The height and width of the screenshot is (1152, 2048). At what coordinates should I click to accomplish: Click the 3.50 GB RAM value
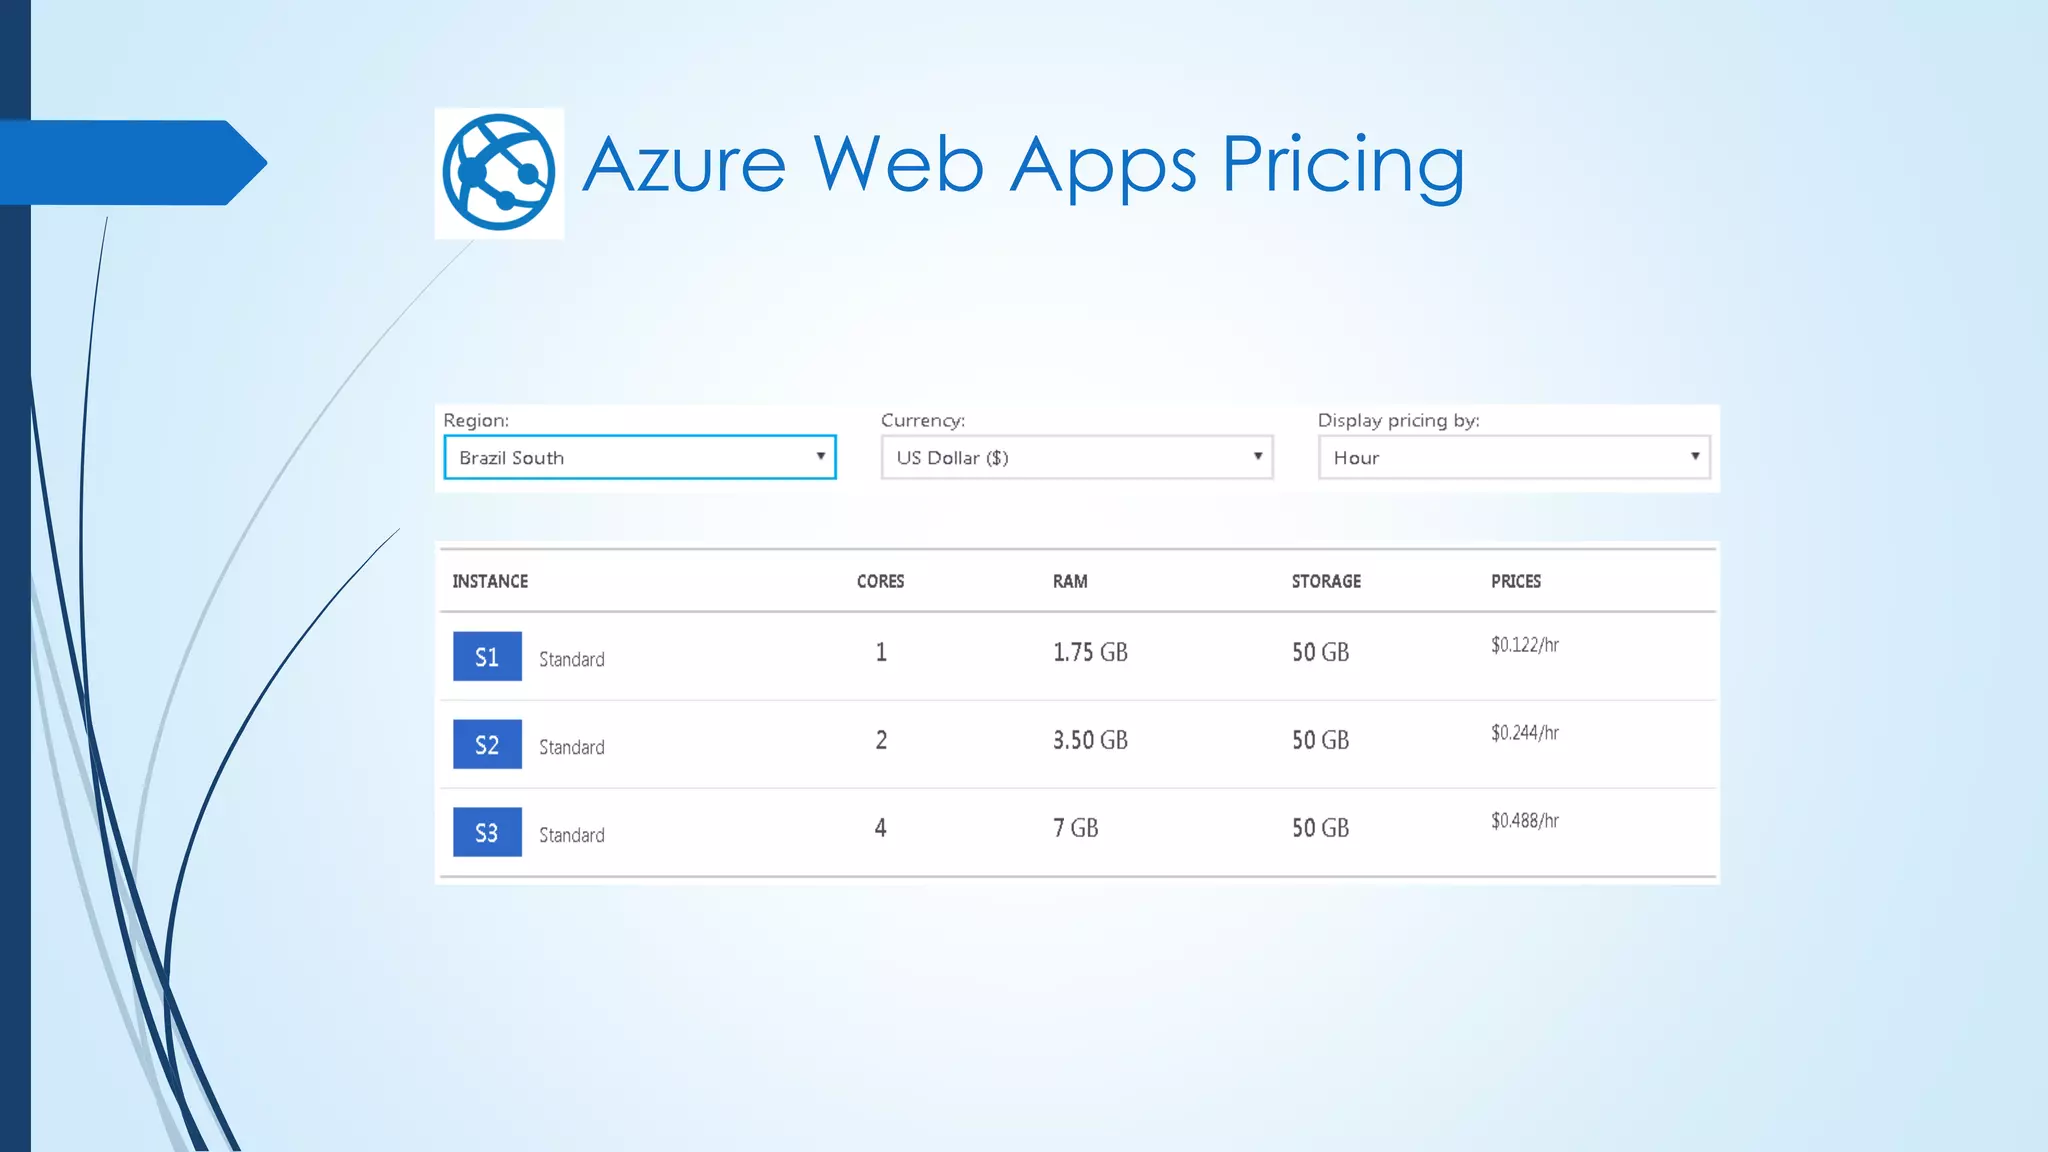pos(1090,740)
